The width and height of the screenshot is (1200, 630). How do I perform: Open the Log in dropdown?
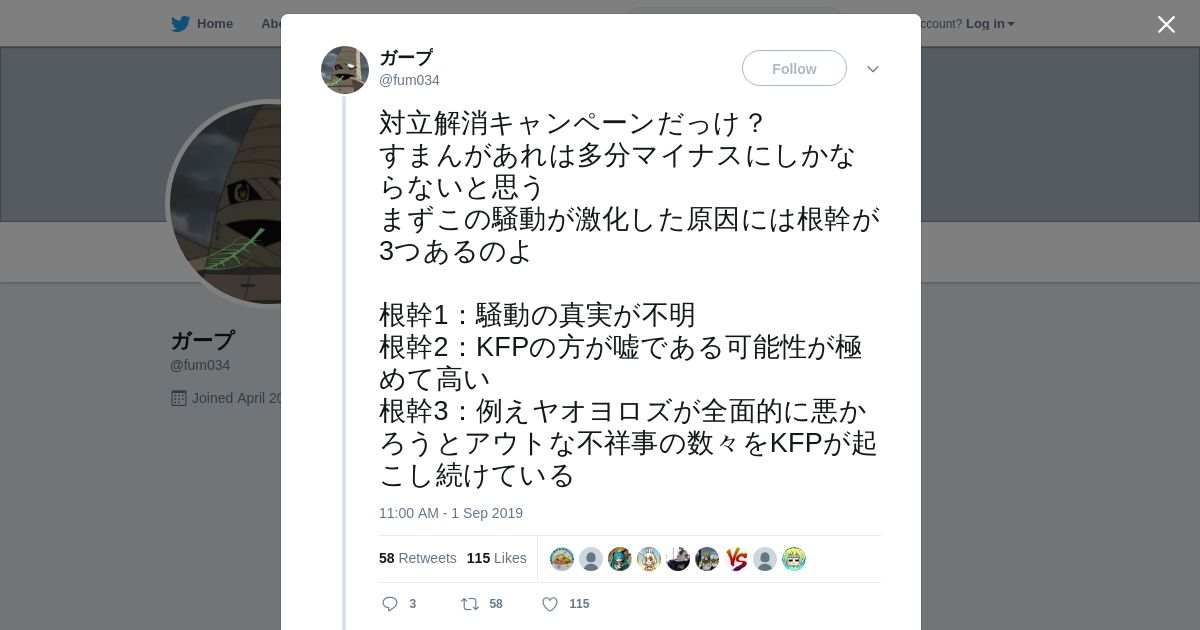(989, 24)
